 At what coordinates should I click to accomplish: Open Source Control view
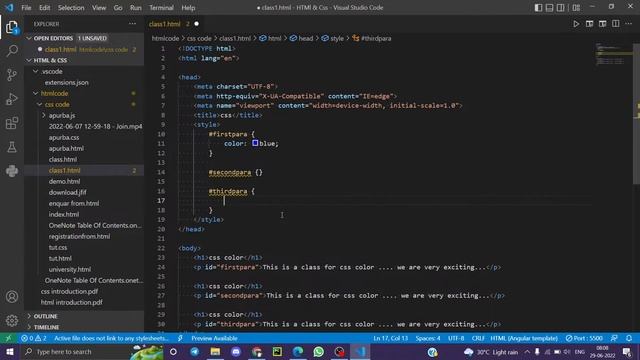tap(12, 75)
